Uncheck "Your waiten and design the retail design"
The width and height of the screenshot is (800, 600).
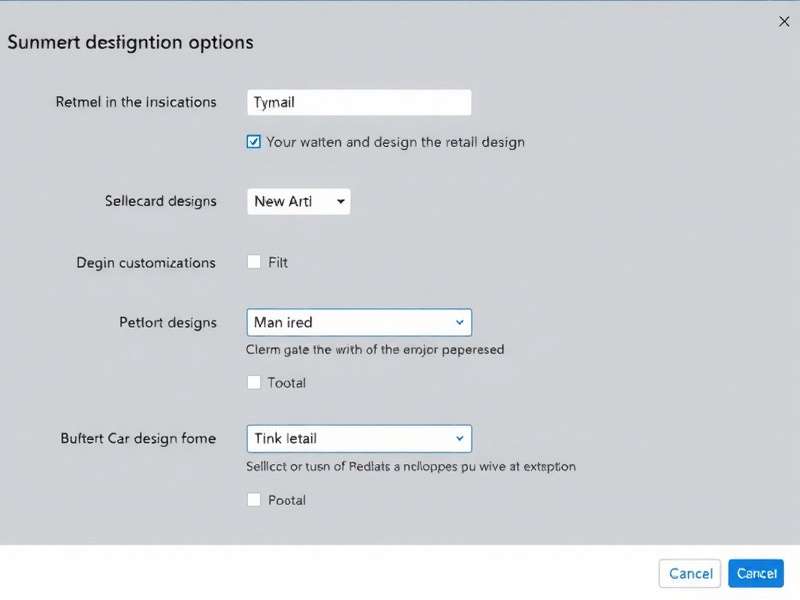(254, 141)
